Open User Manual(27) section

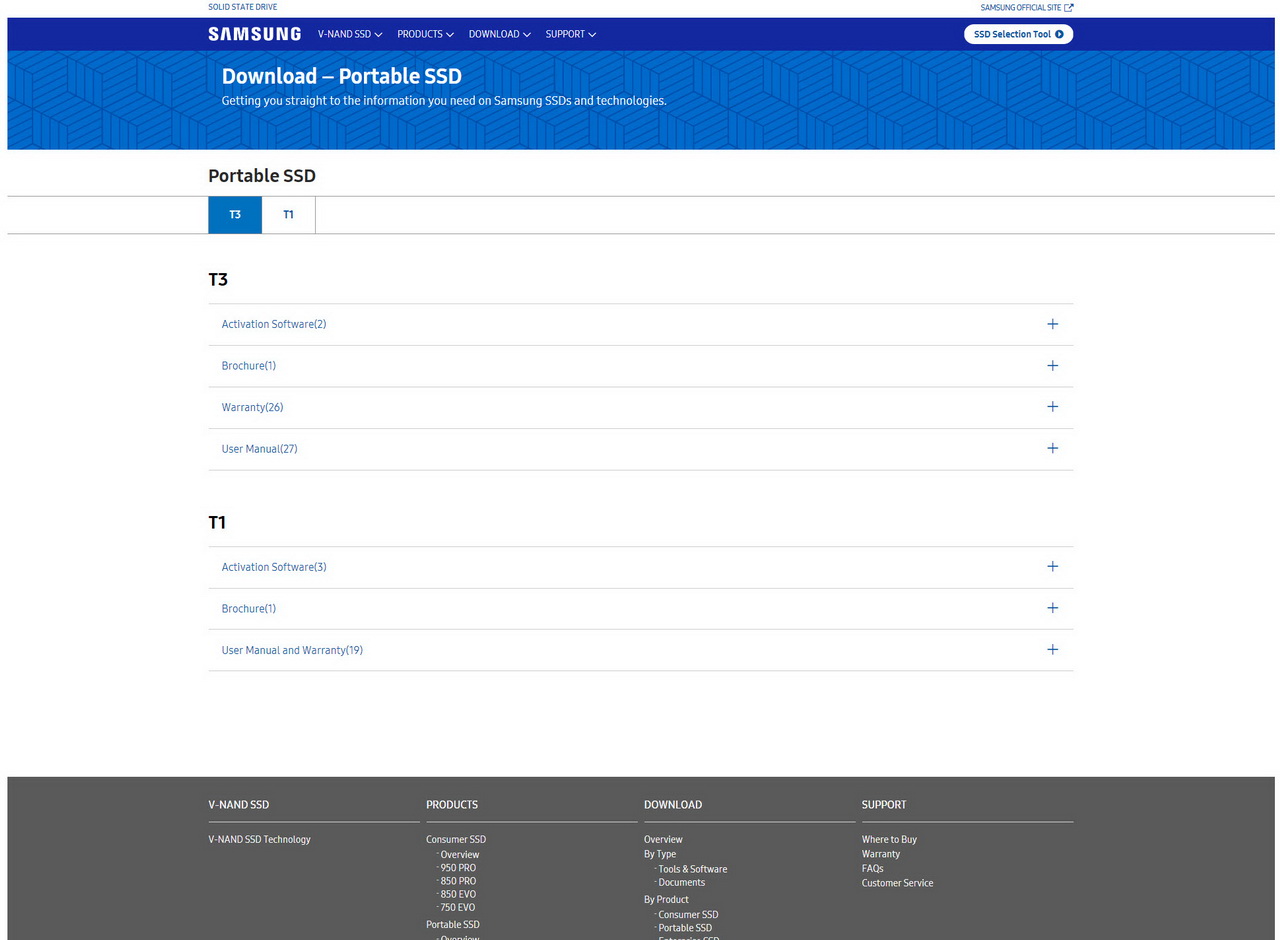pyautogui.click(x=260, y=449)
